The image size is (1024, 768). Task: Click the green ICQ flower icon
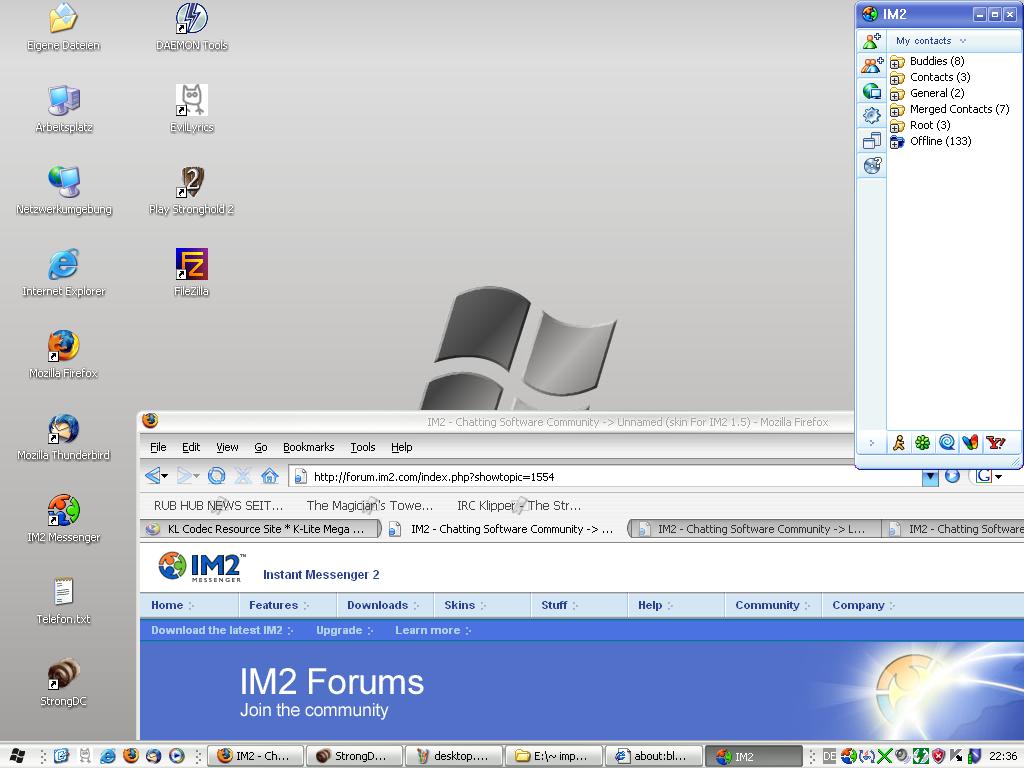click(922, 443)
